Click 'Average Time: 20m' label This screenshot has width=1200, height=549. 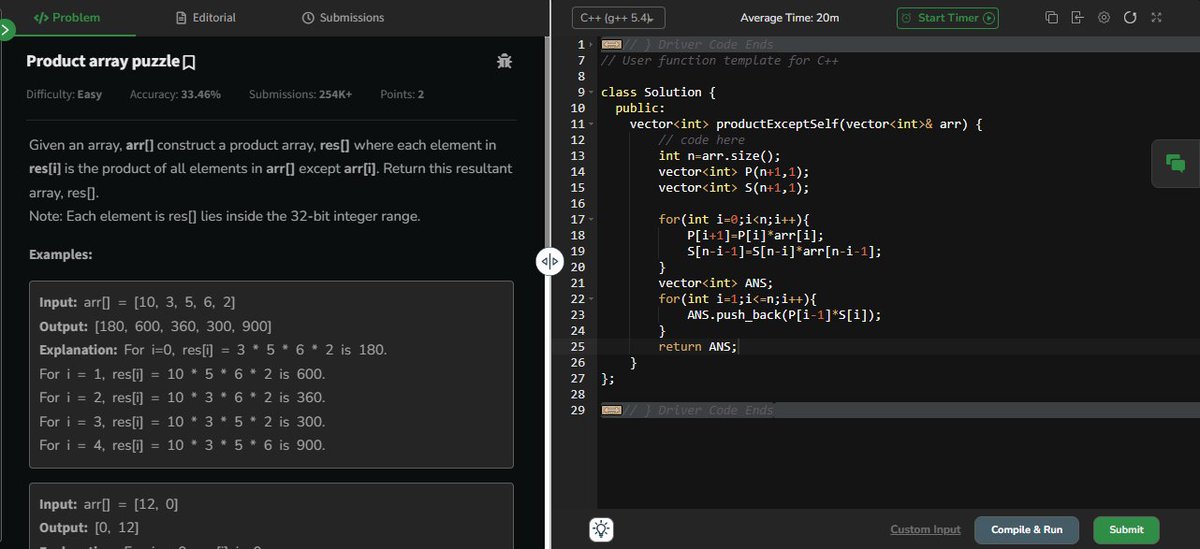pyautogui.click(x=790, y=18)
